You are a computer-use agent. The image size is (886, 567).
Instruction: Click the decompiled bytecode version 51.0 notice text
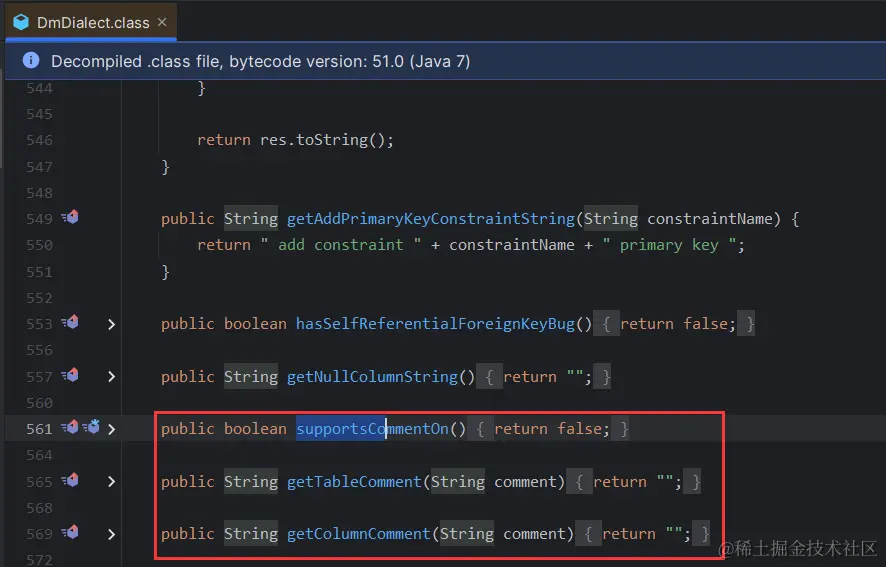[x=260, y=61]
